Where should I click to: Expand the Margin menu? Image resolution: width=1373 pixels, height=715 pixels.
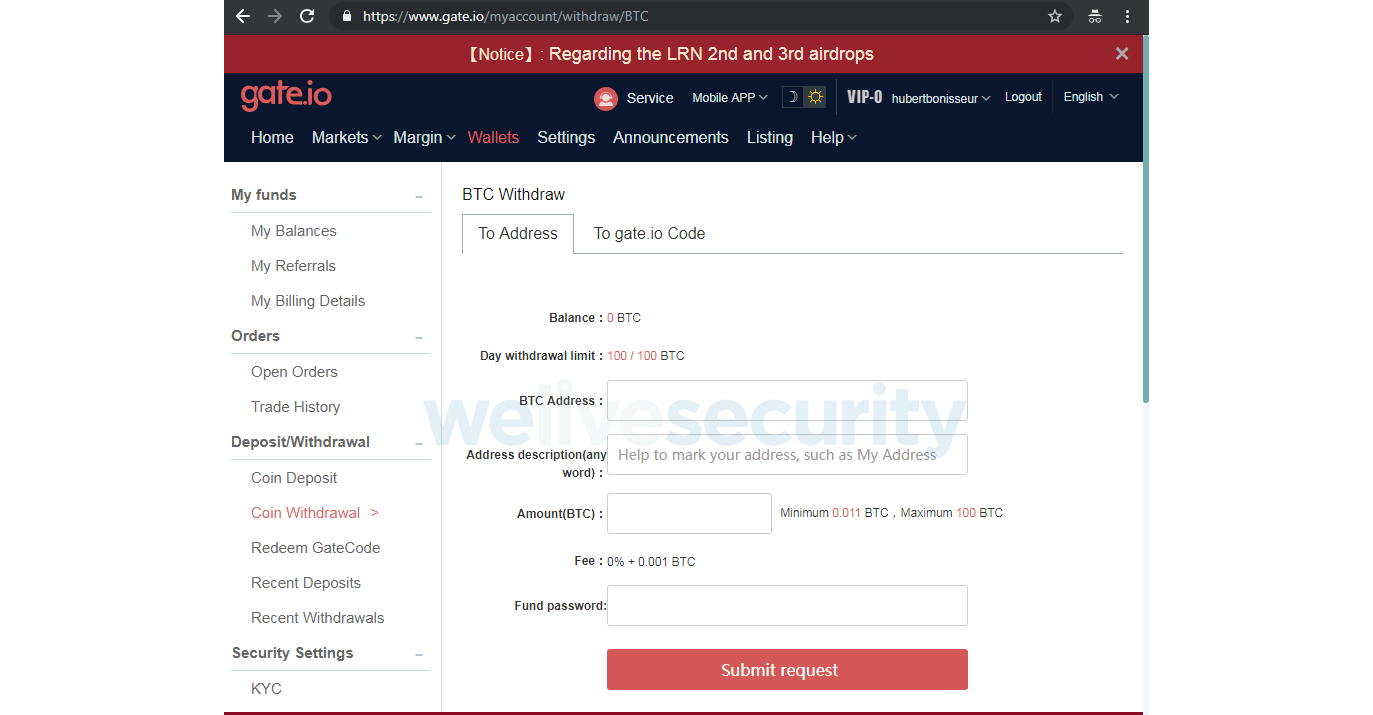(424, 137)
